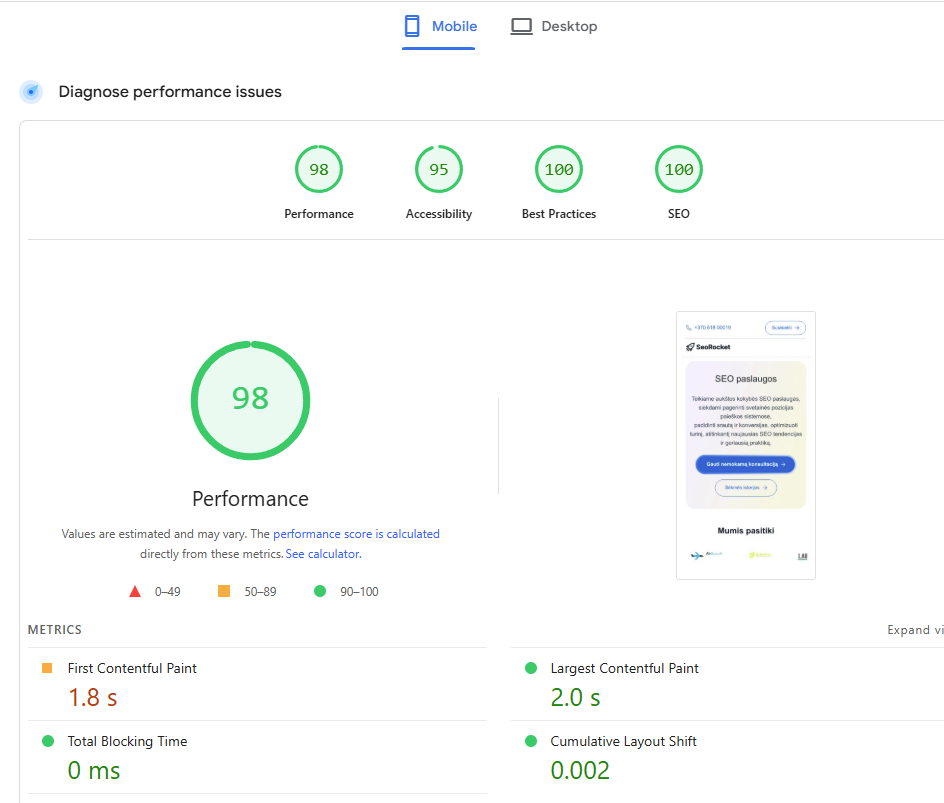Image resolution: width=944 pixels, height=803 pixels.
Task: Click the Diagnose performance issues lighthouse icon
Action: [x=30, y=91]
